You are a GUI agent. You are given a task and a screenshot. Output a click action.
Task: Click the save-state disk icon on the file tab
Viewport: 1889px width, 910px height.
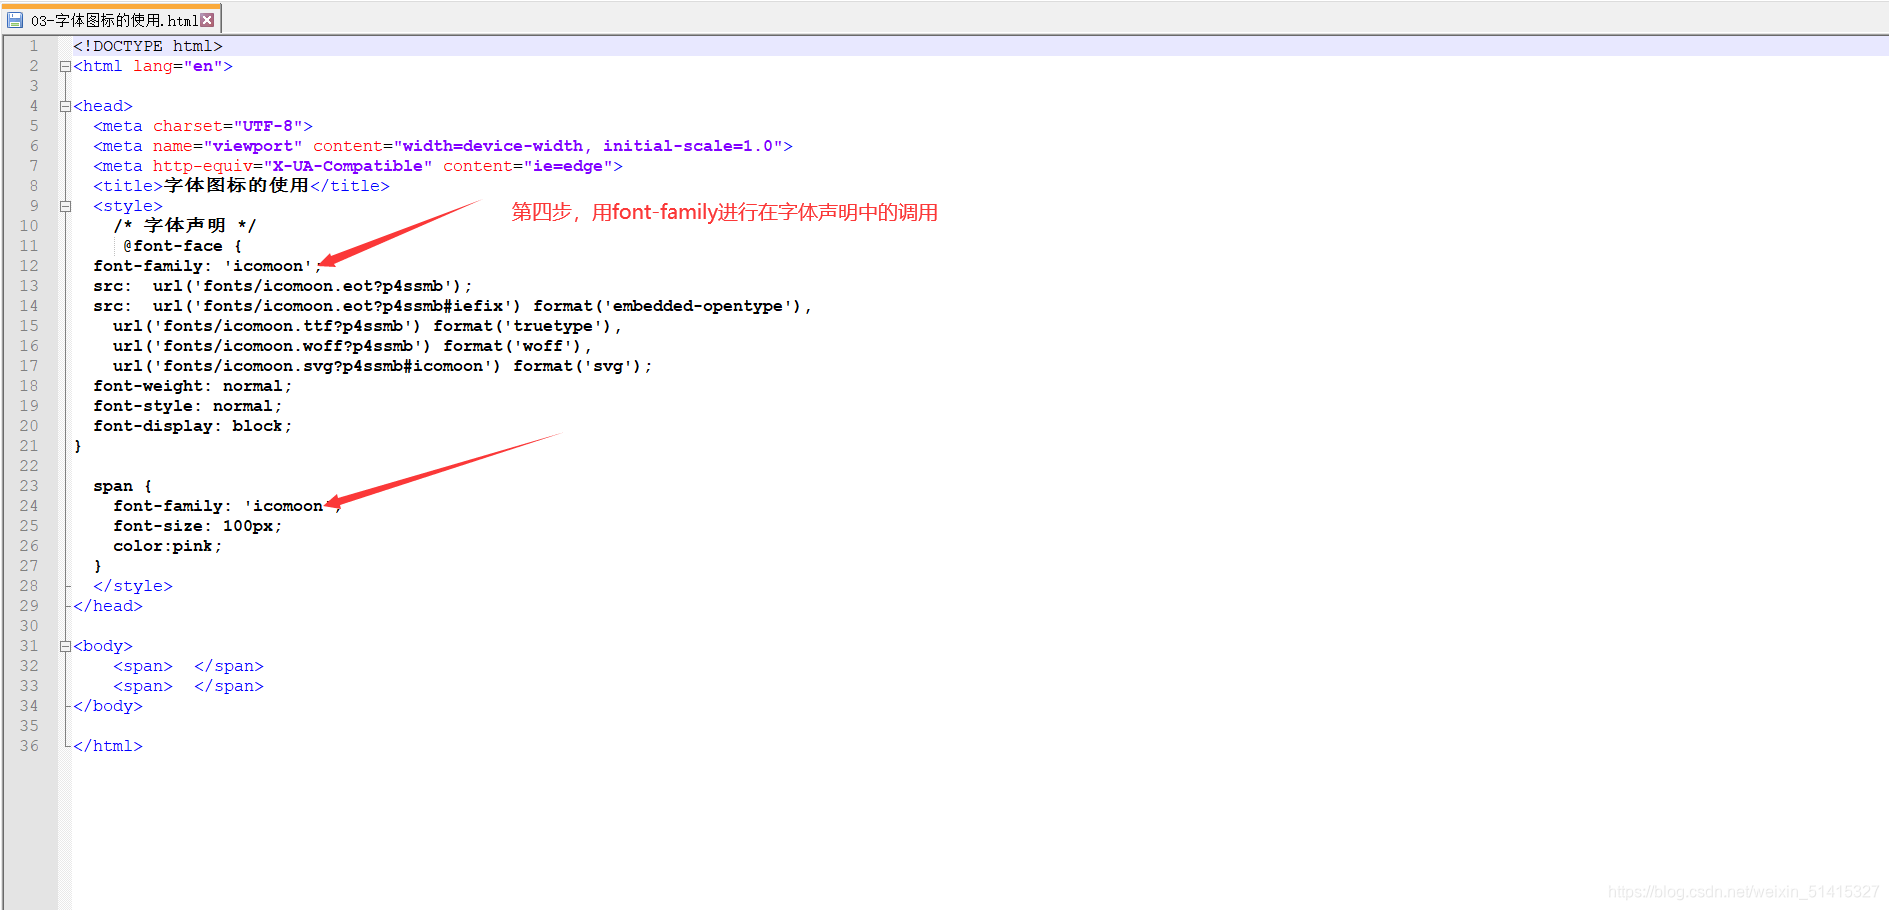click(15, 20)
